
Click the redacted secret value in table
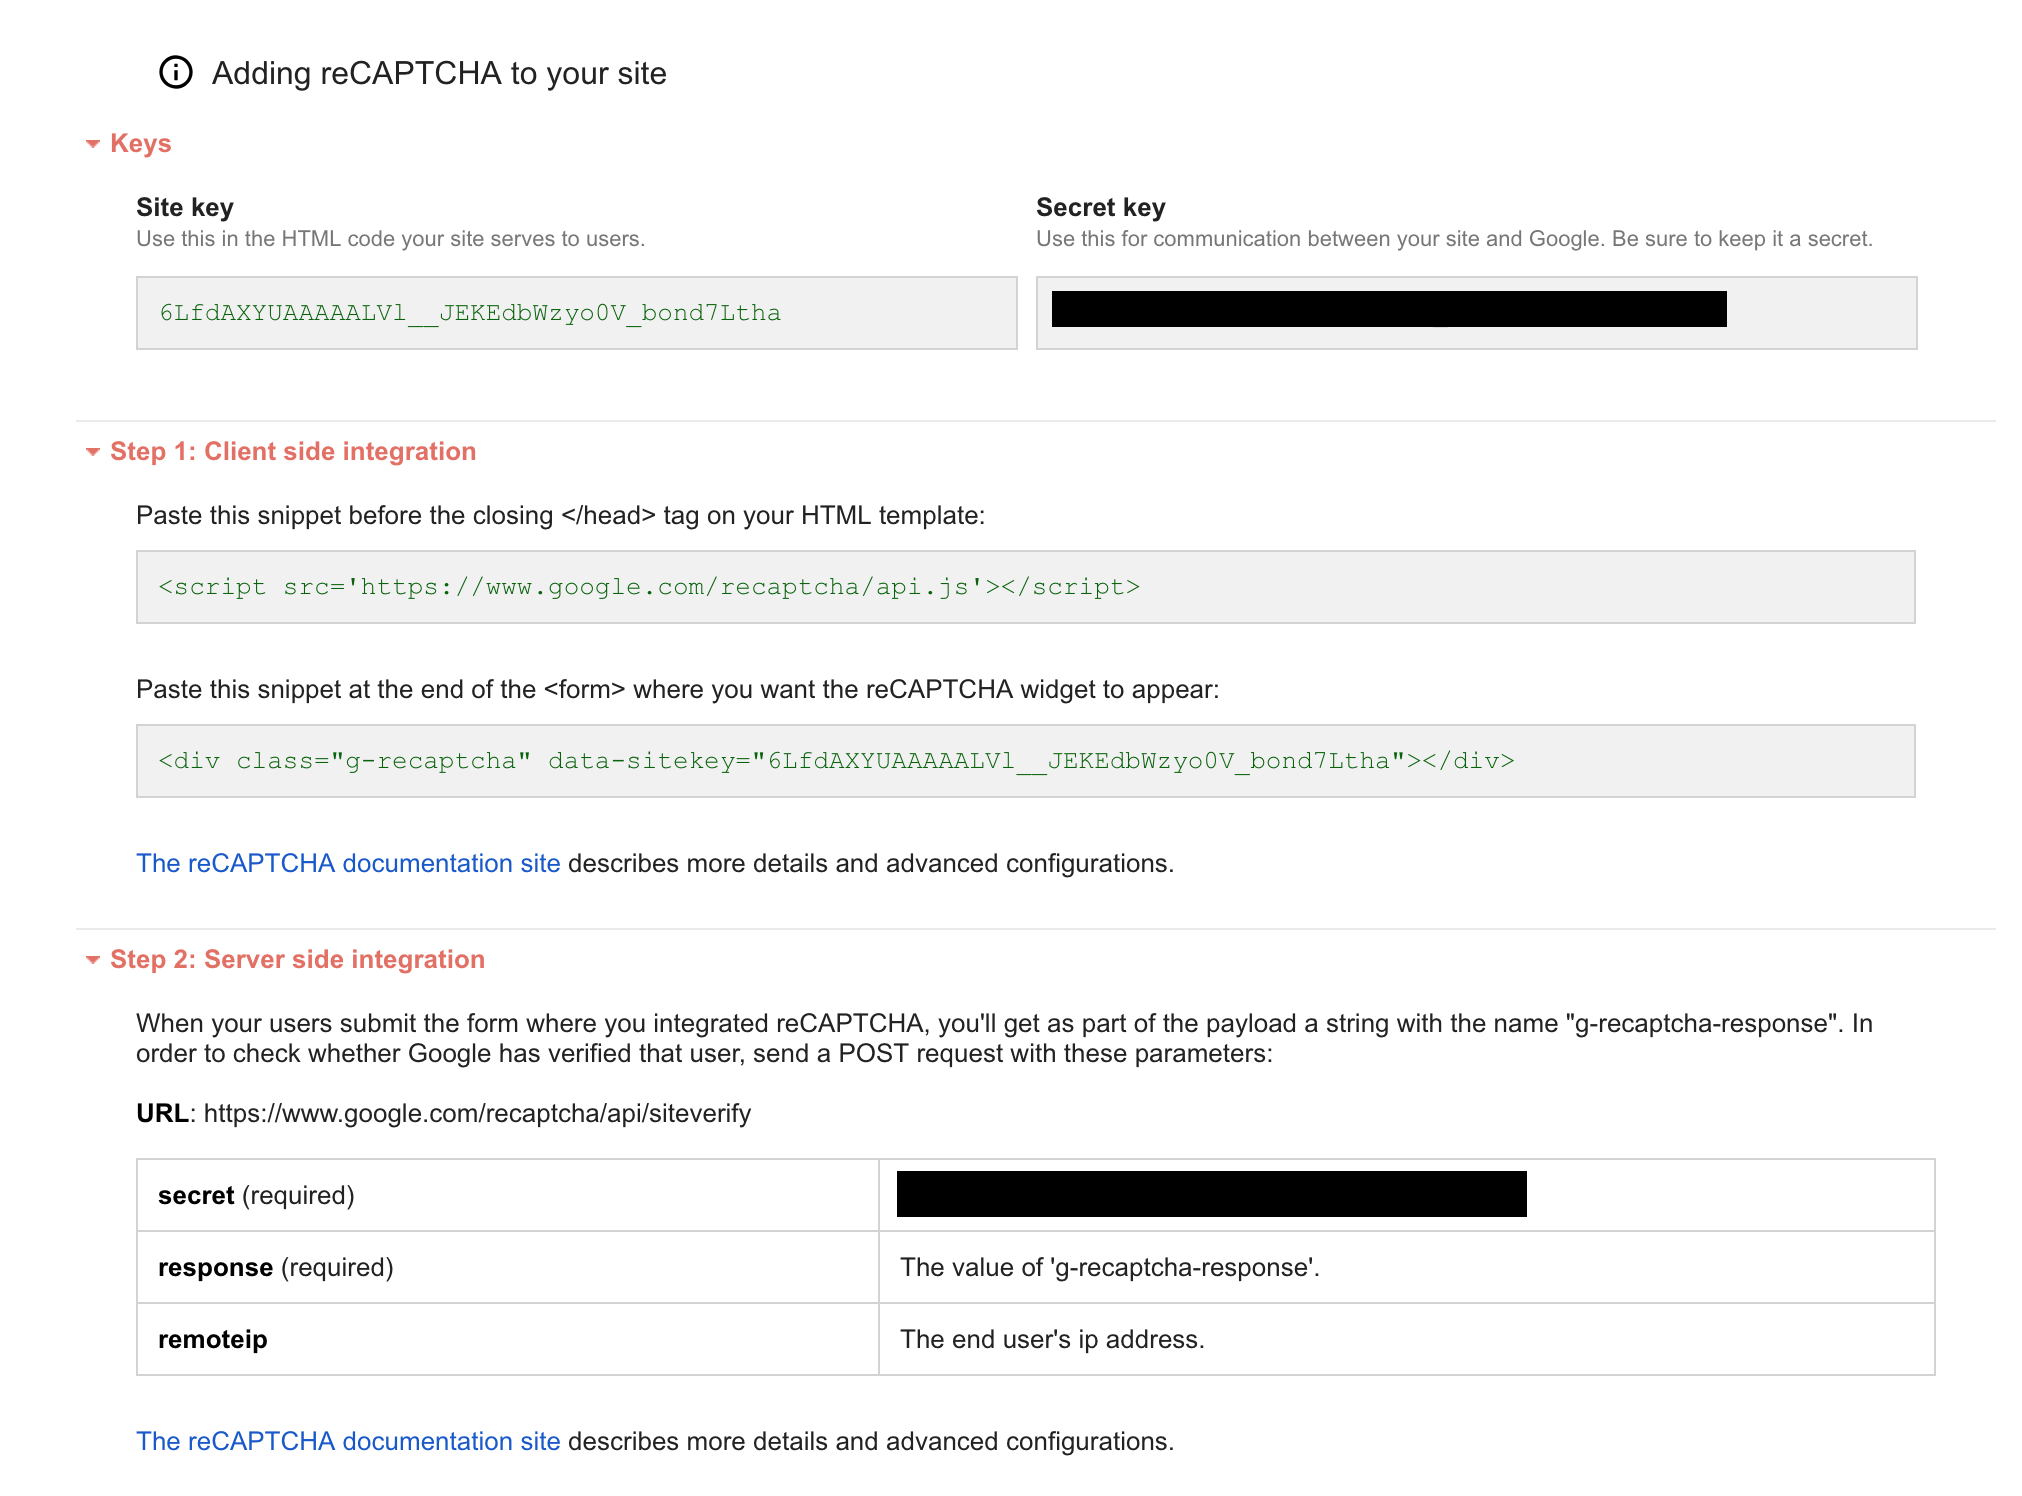click(x=1211, y=1194)
